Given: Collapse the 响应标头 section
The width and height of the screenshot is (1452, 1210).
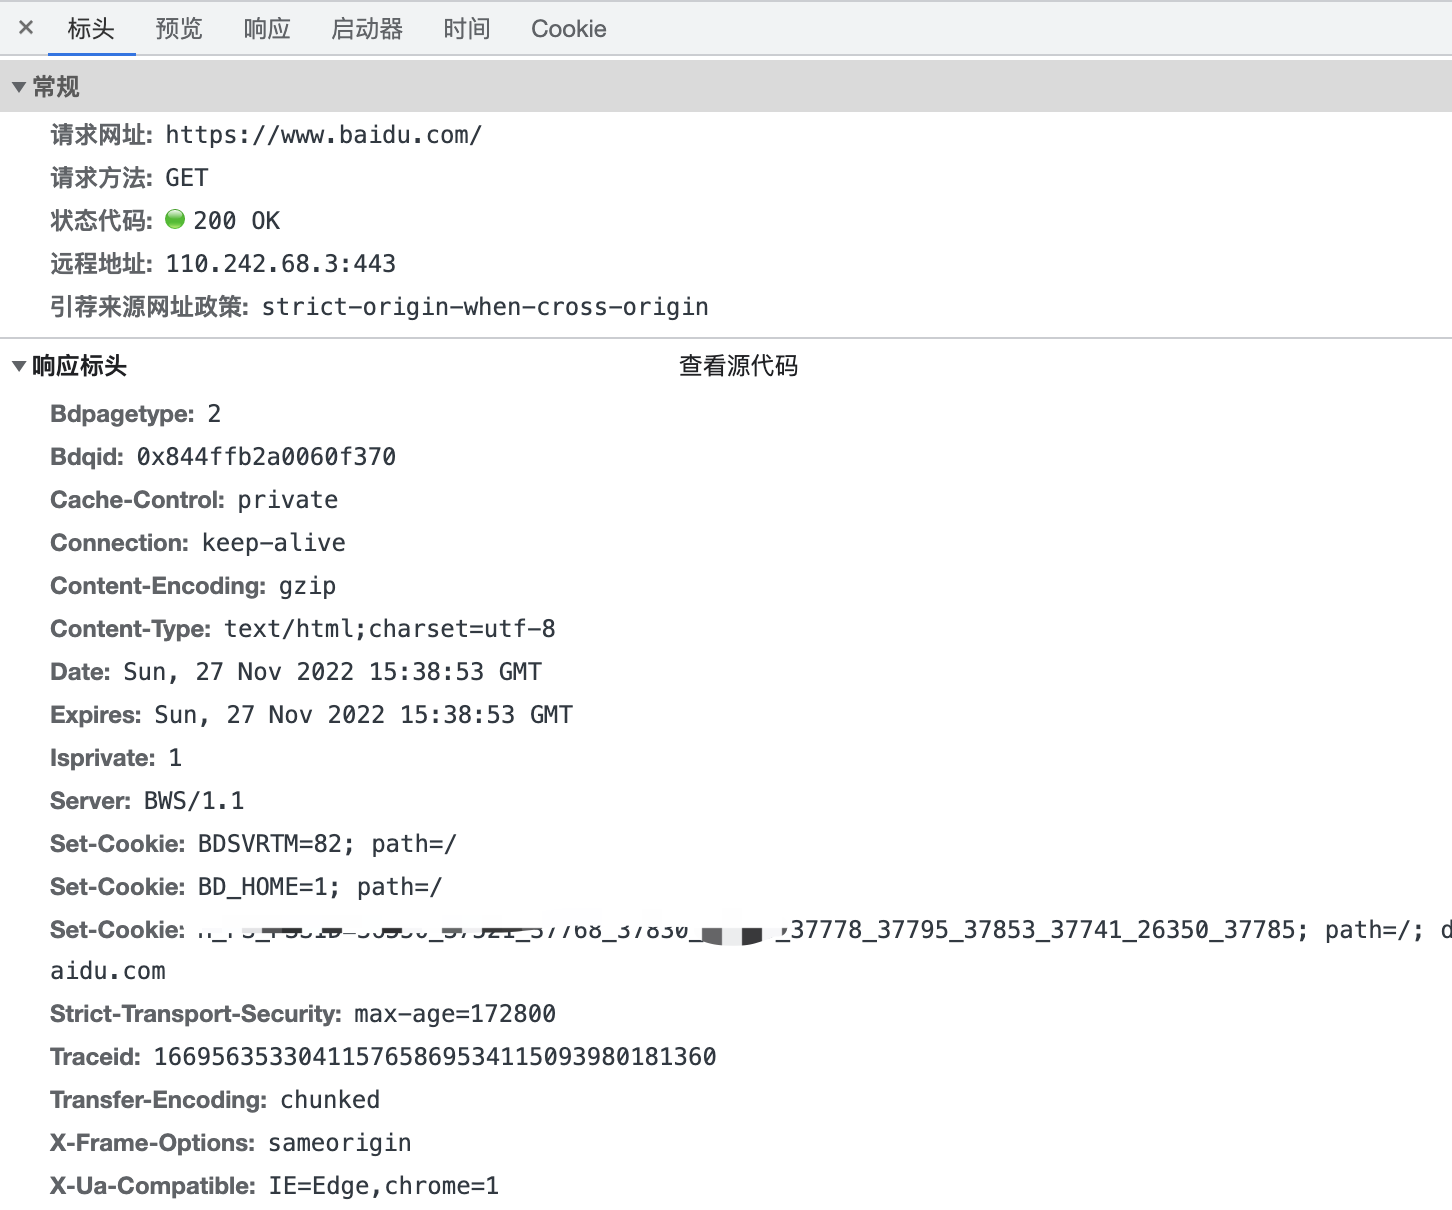Looking at the screenshot, I should 18,366.
